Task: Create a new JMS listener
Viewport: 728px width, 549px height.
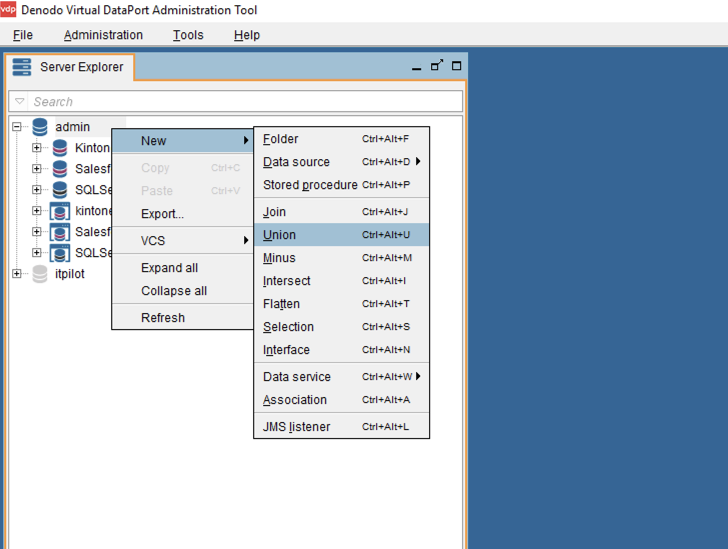Action: pos(341,427)
